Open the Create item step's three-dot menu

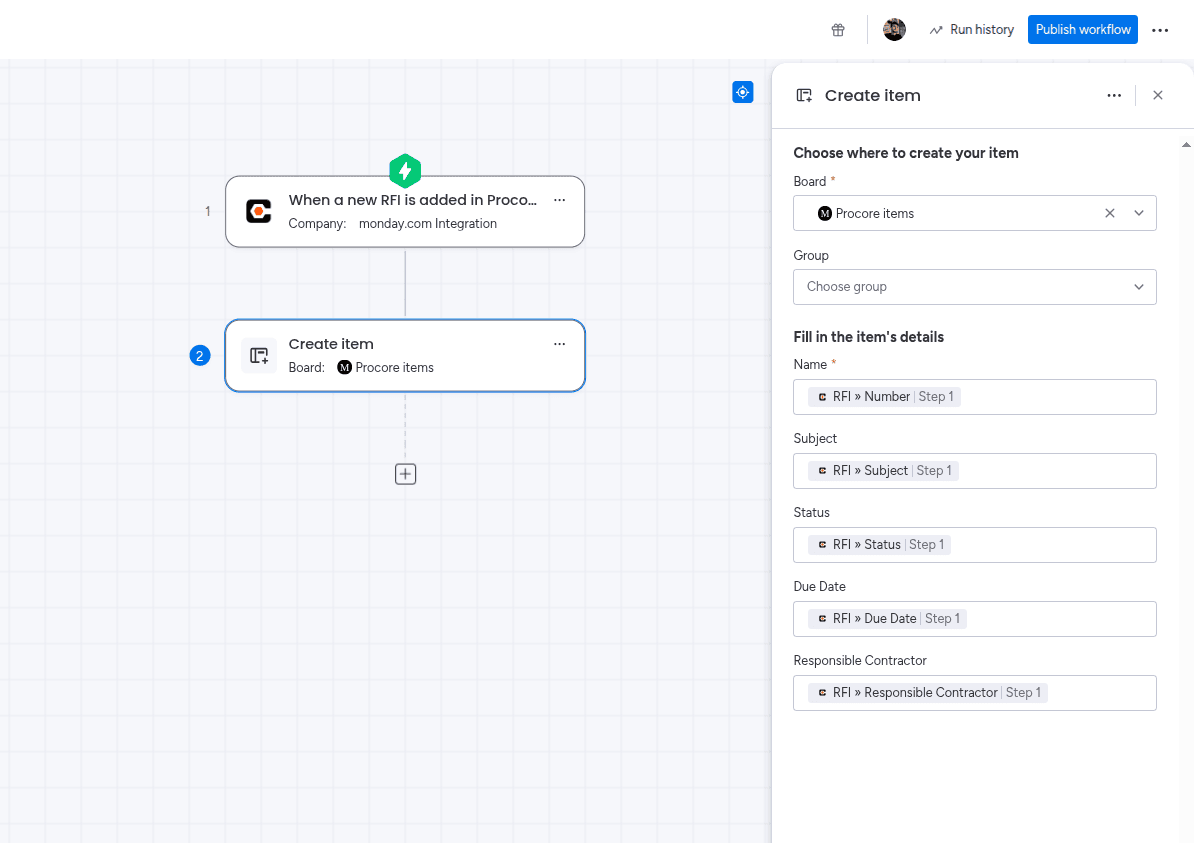point(560,343)
